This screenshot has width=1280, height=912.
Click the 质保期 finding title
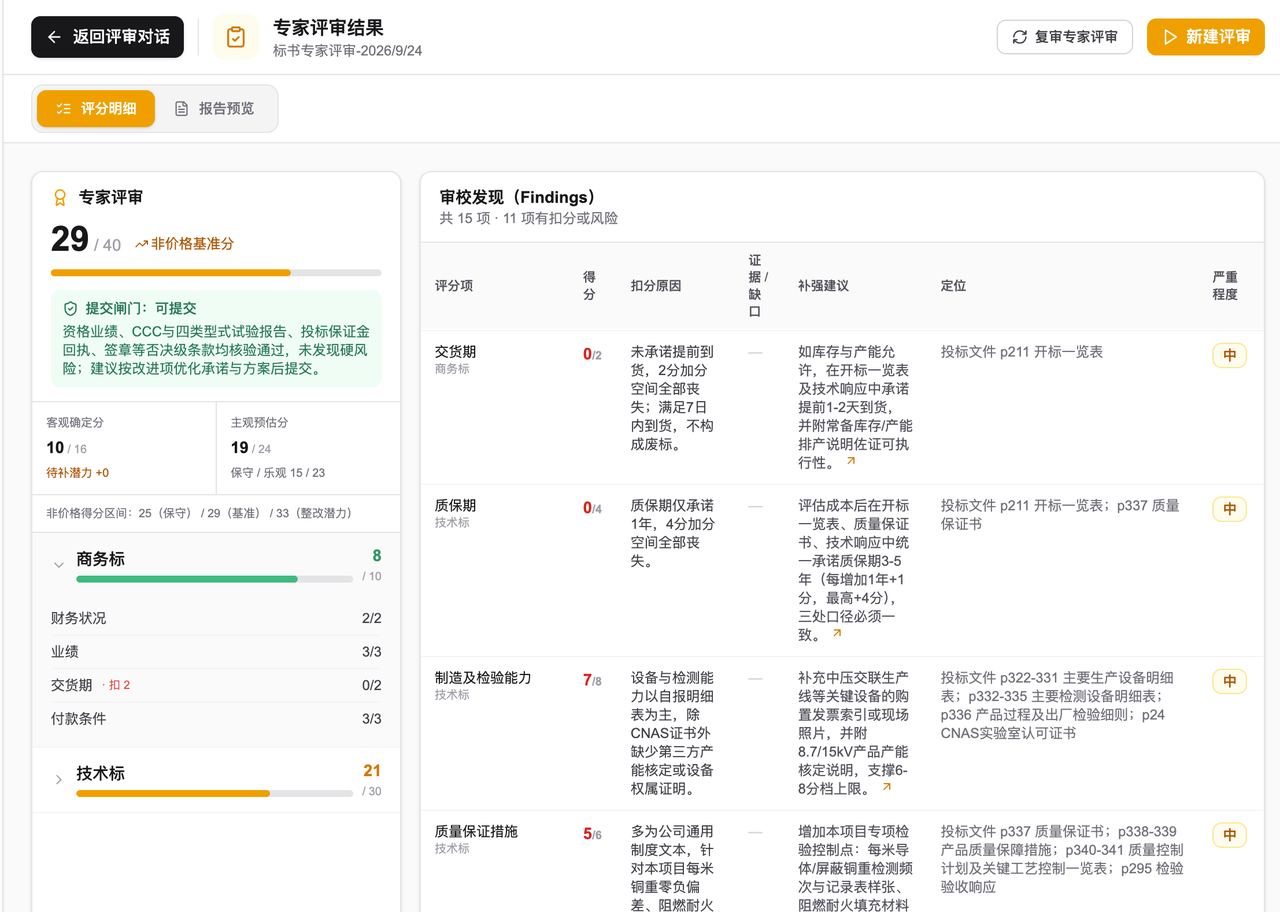(x=456, y=506)
